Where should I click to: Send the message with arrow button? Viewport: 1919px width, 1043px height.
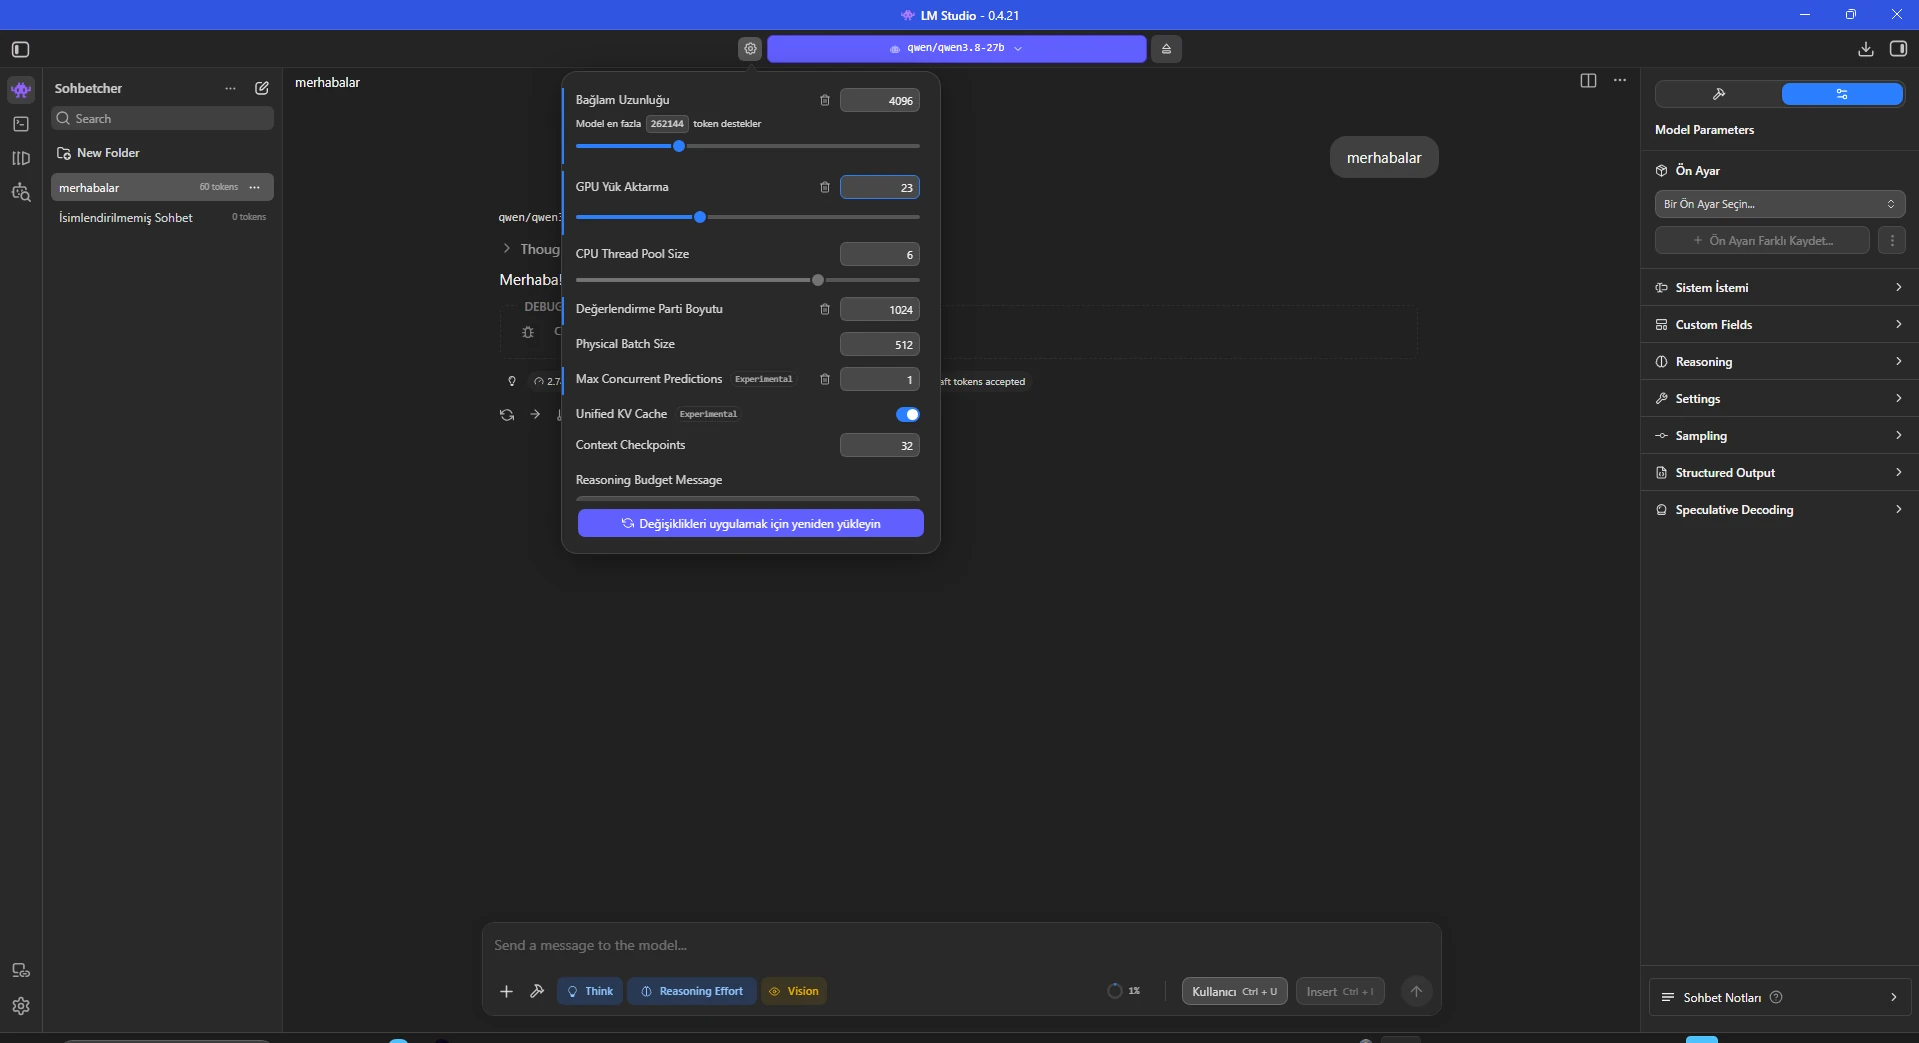click(1416, 991)
